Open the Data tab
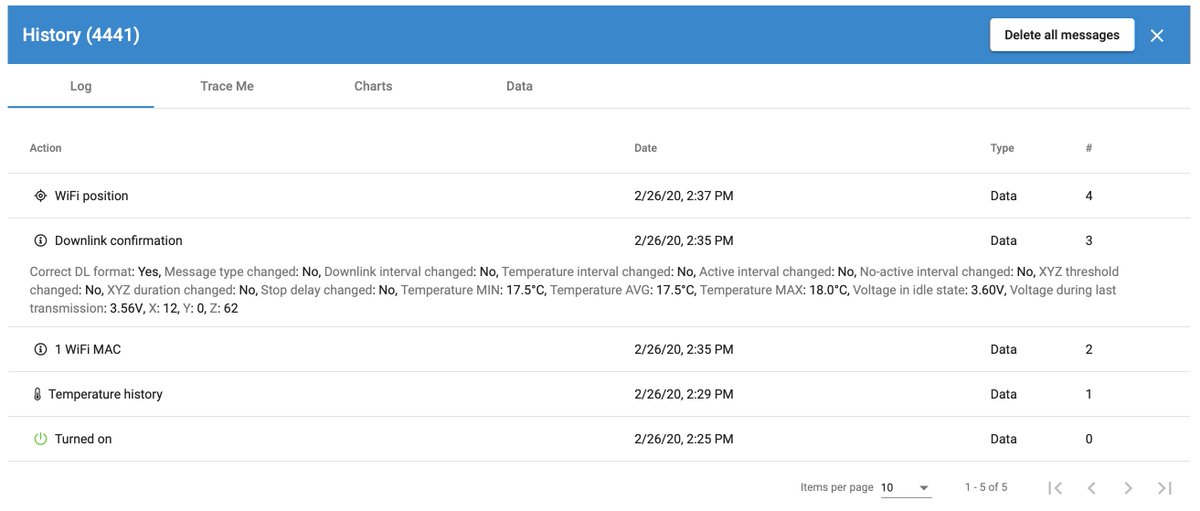This screenshot has width=1200, height=511. point(519,86)
